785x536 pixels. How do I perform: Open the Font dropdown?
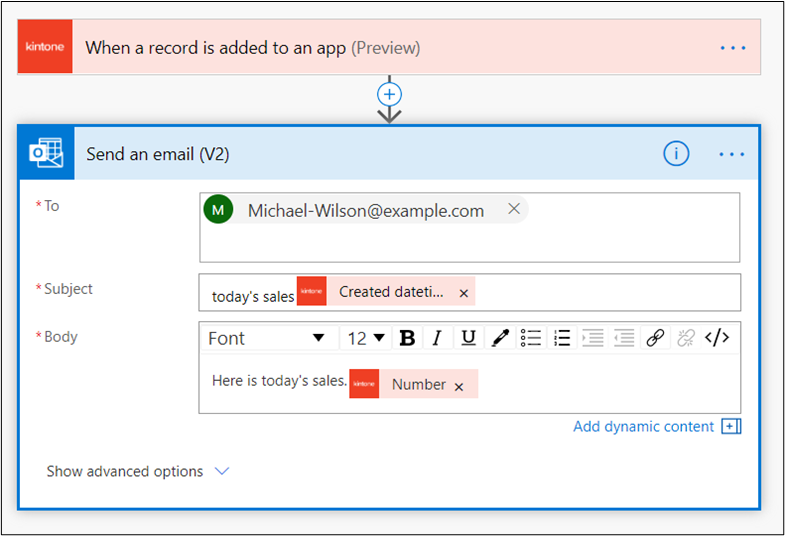[x=266, y=338]
